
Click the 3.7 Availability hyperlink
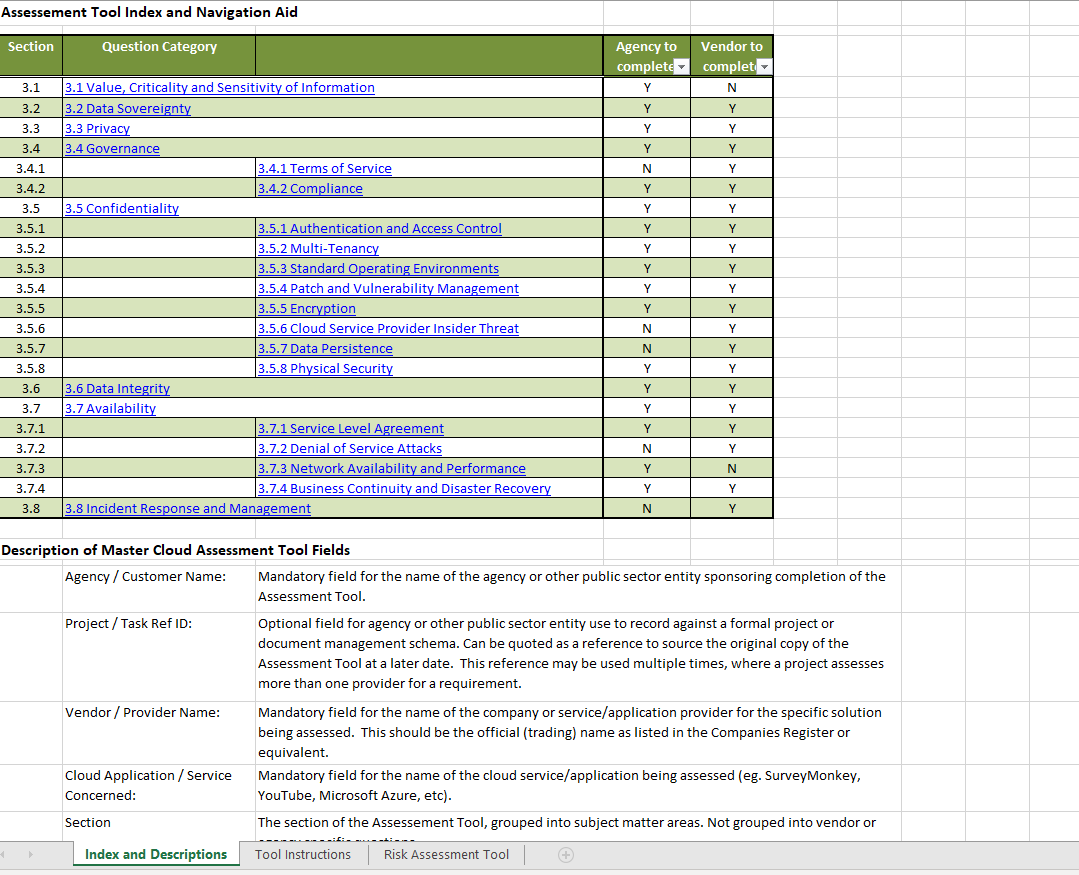[x=110, y=408]
